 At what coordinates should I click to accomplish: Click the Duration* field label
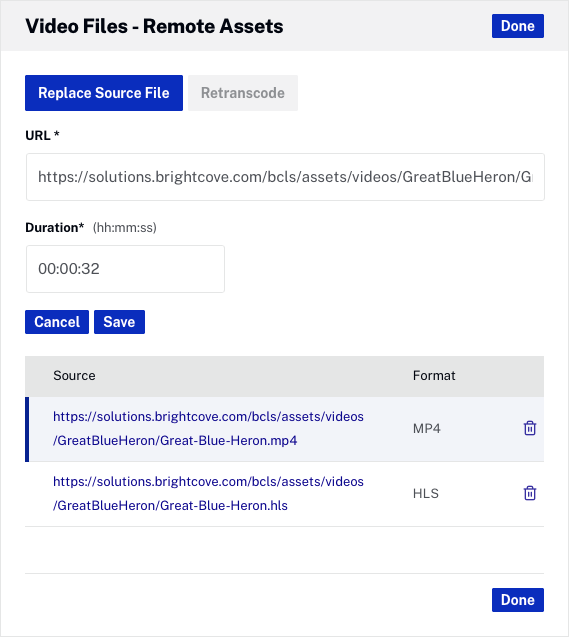pyautogui.click(x=54, y=227)
